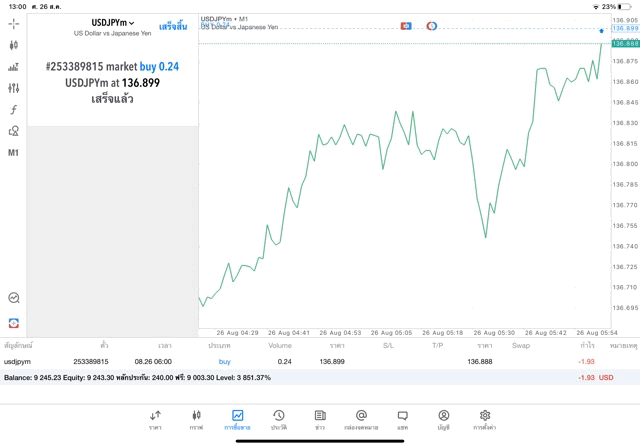Image resolution: width=640 pixels, height=447 pixels.
Task: Click the red-blue circular clock icon on the chart
Action: (431, 26)
